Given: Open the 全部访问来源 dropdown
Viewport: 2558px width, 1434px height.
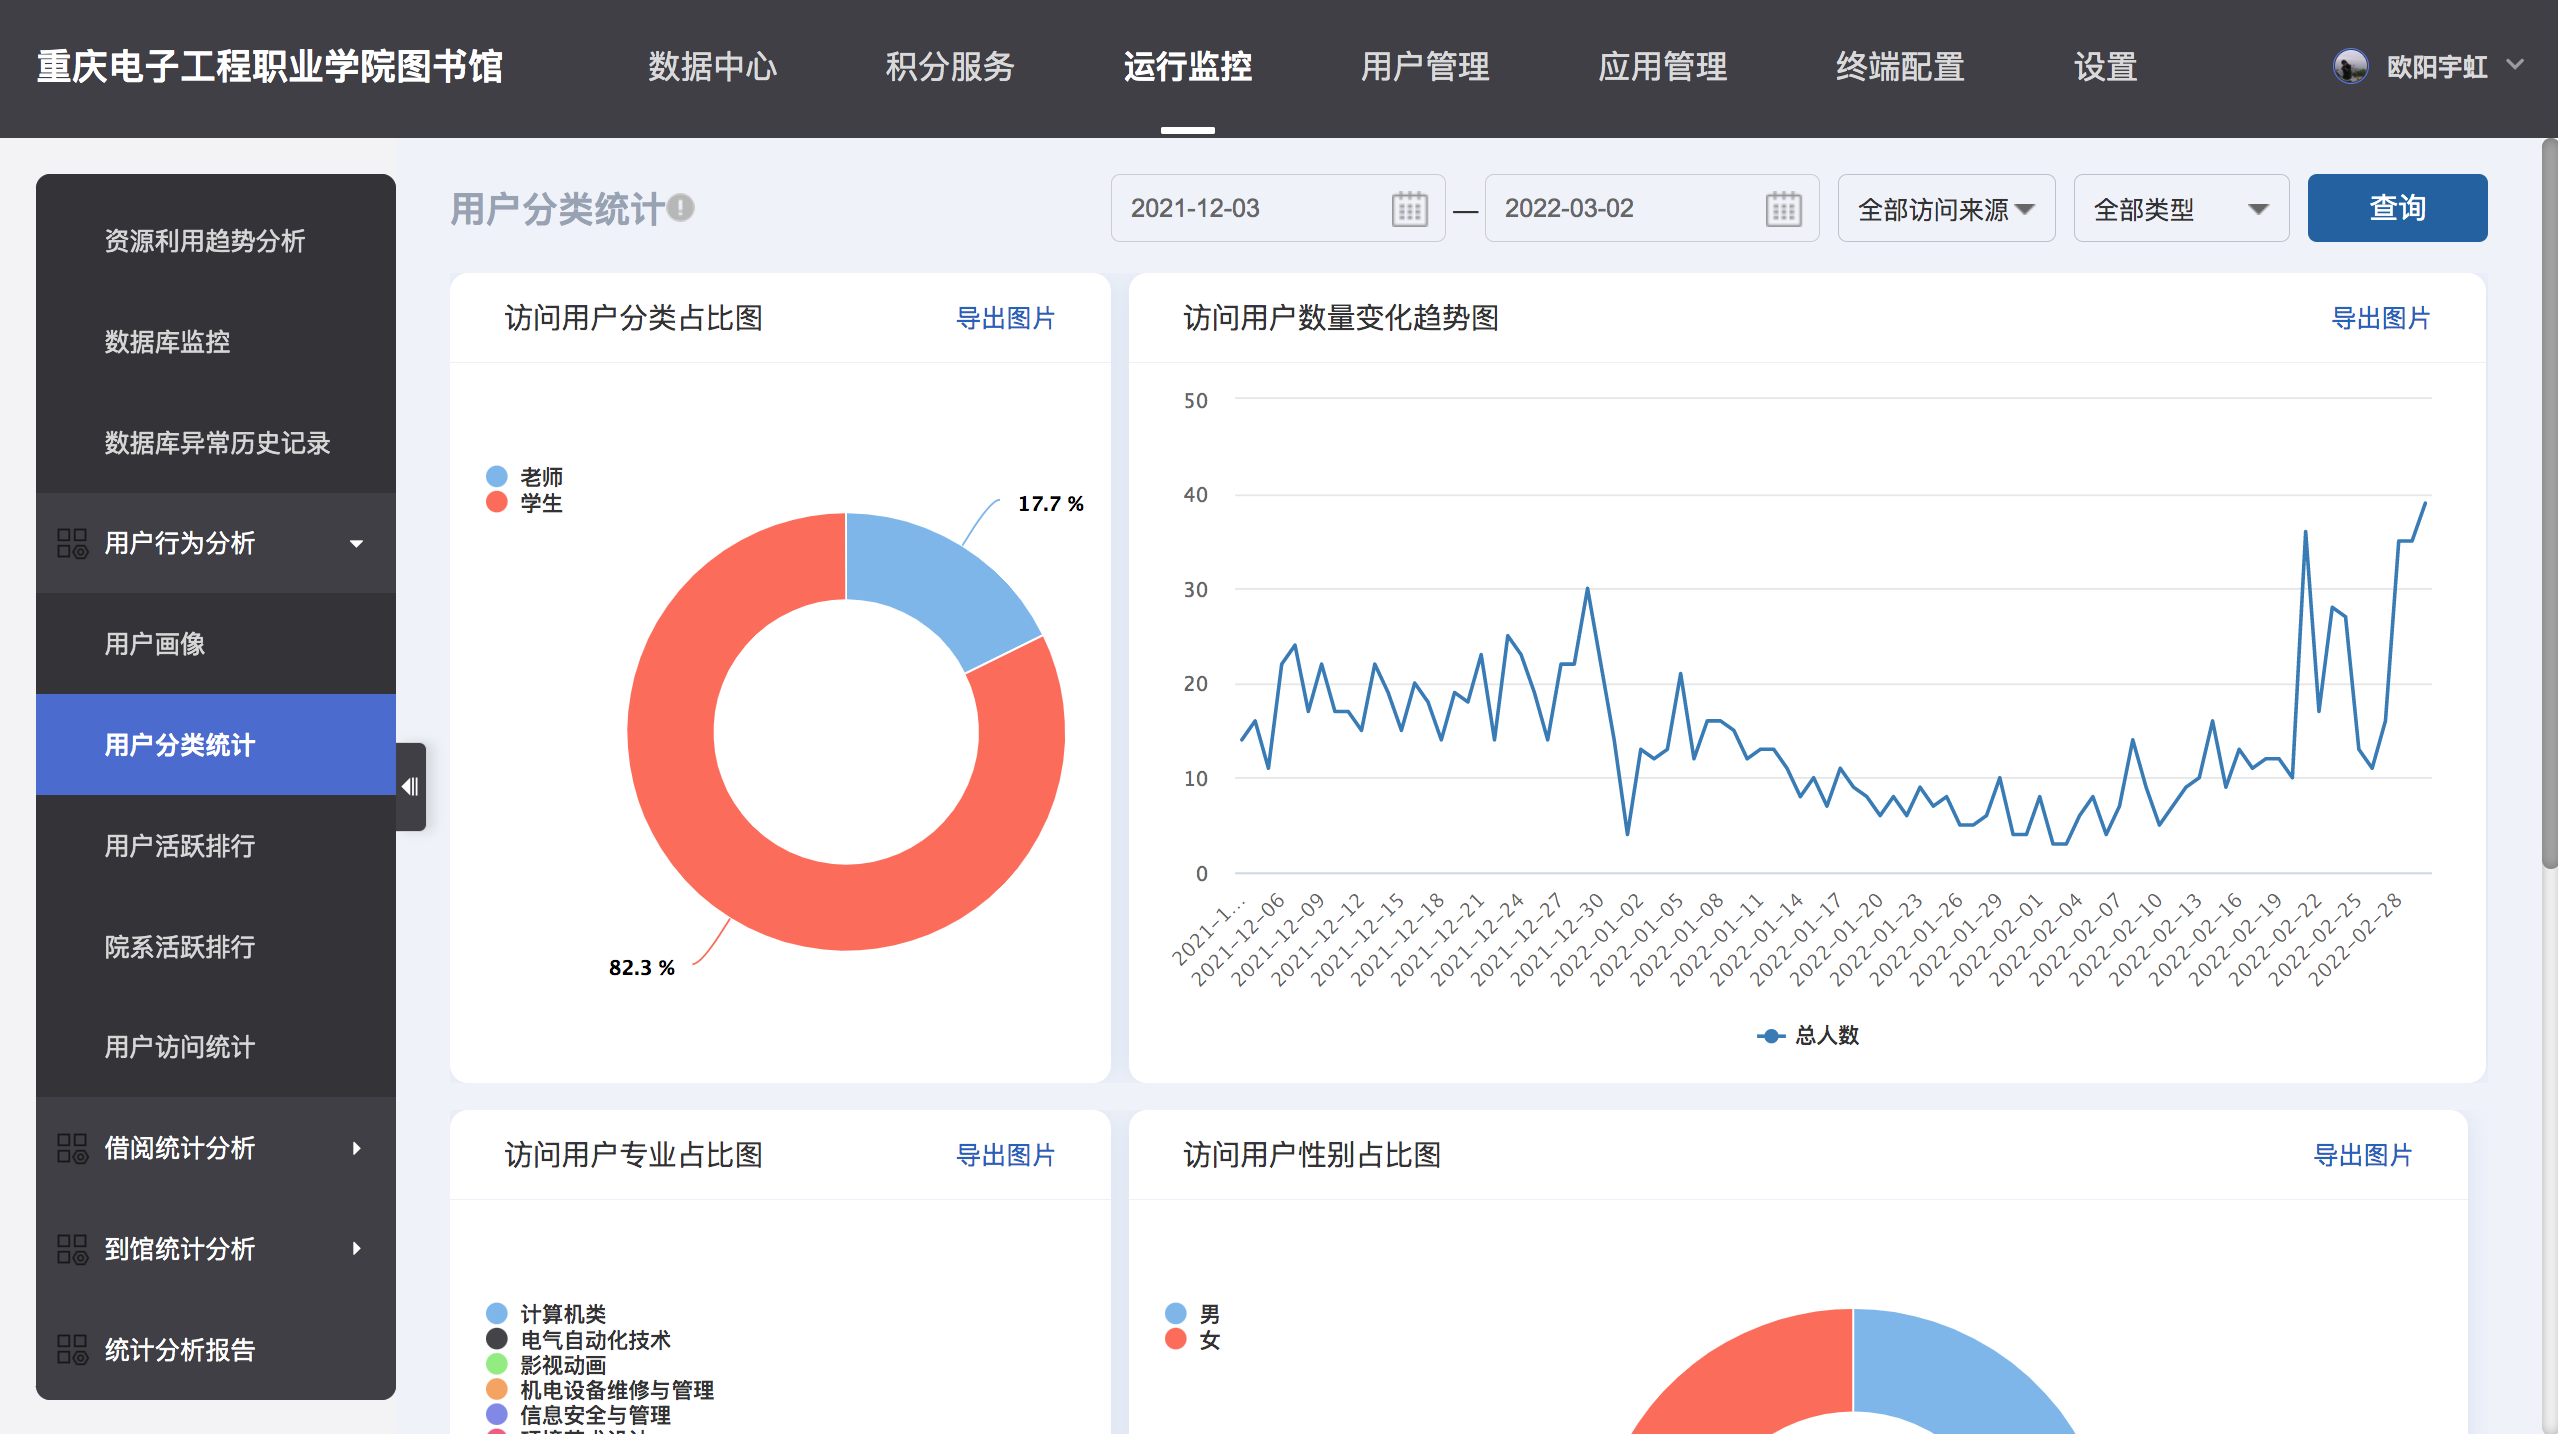Looking at the screenshot, I should tap(1945, 209).
